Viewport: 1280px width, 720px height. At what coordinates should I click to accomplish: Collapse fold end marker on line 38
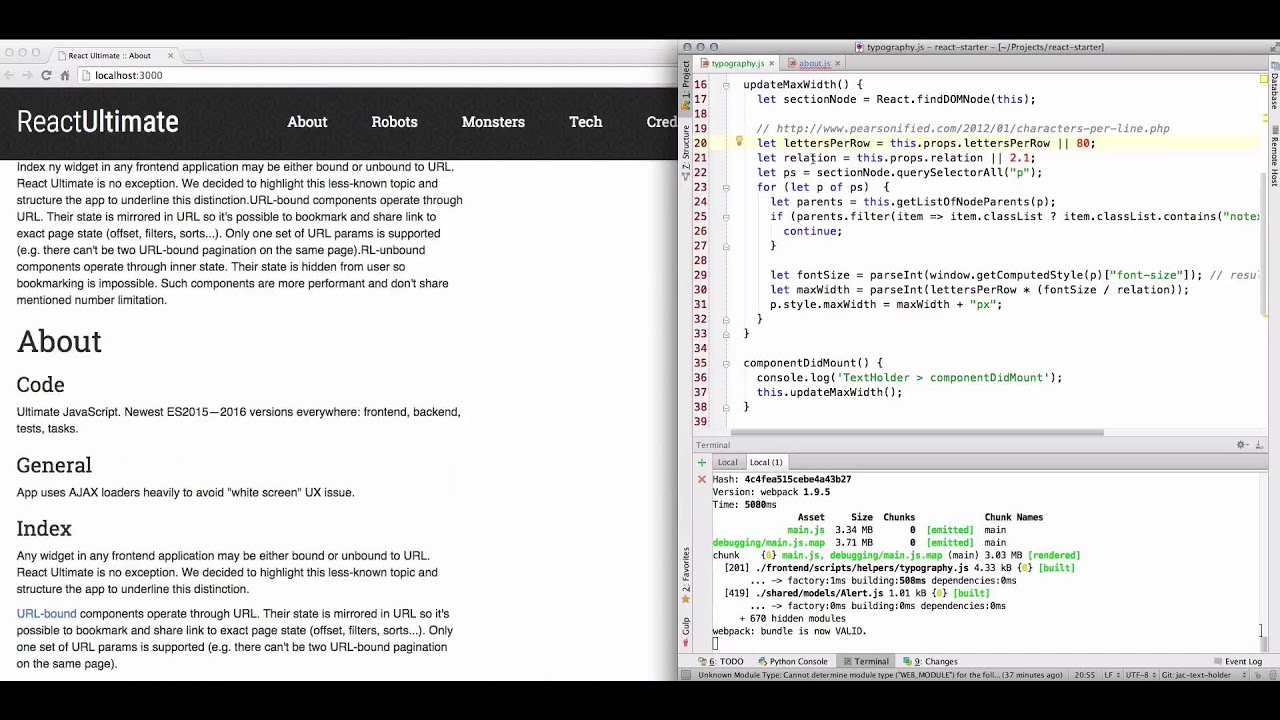[726, 407]
